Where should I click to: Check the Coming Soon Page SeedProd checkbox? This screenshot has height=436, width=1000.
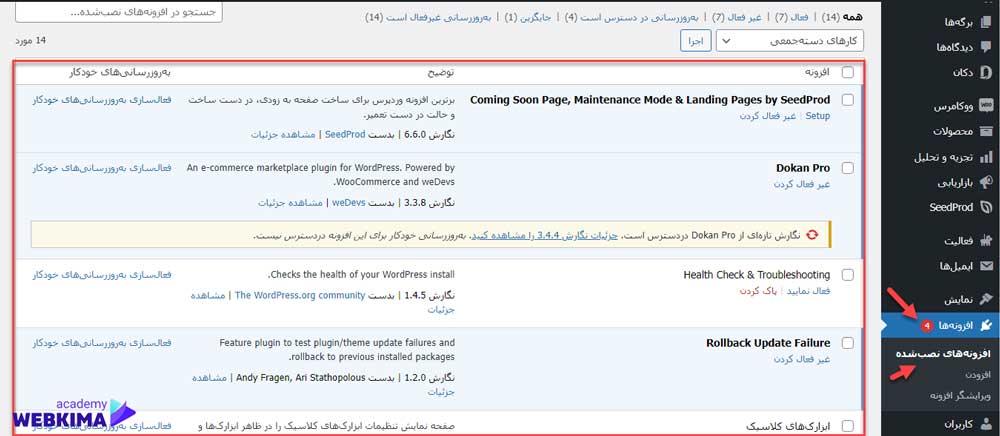pos(848,100)
